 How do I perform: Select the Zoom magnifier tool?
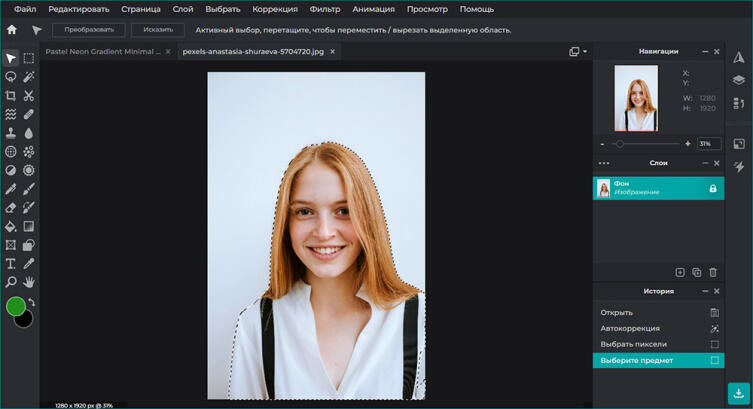click(11, 282)
